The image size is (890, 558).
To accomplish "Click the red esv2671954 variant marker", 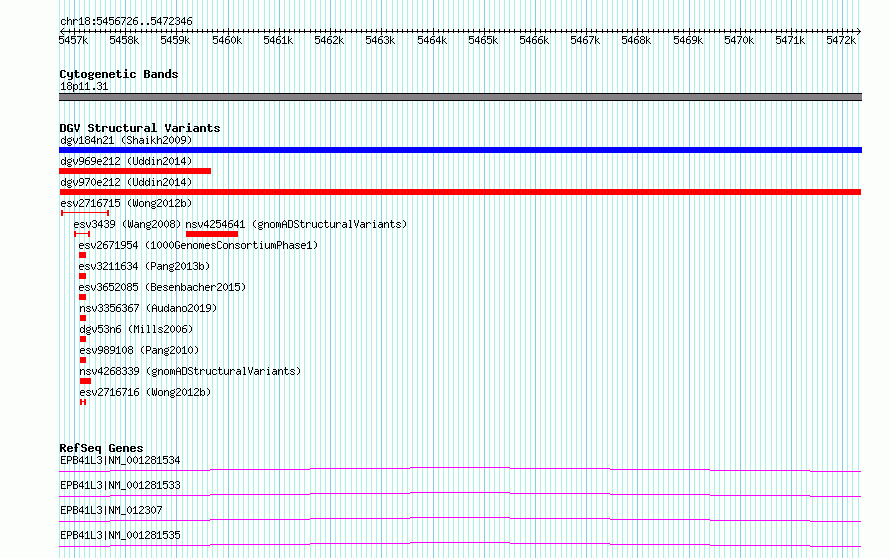I will click(x=82, y=255).
